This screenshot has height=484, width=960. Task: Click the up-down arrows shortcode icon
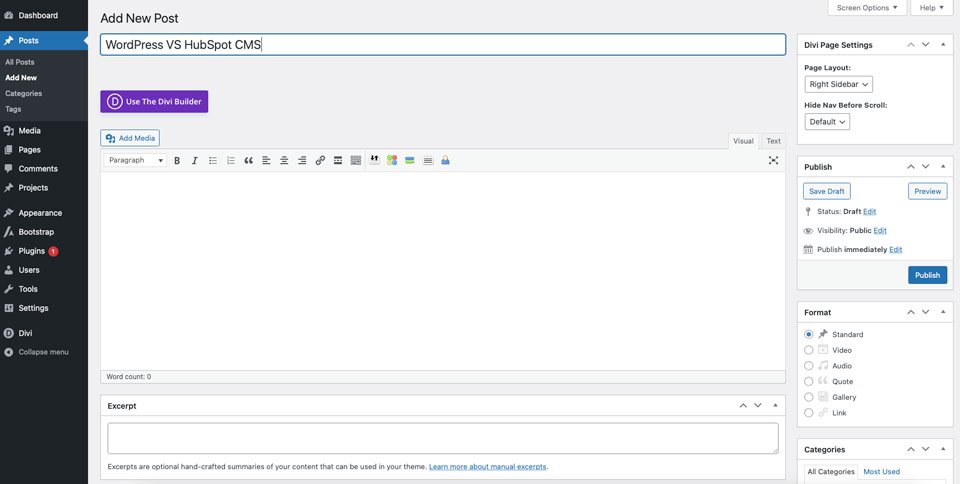click(375, 160)
